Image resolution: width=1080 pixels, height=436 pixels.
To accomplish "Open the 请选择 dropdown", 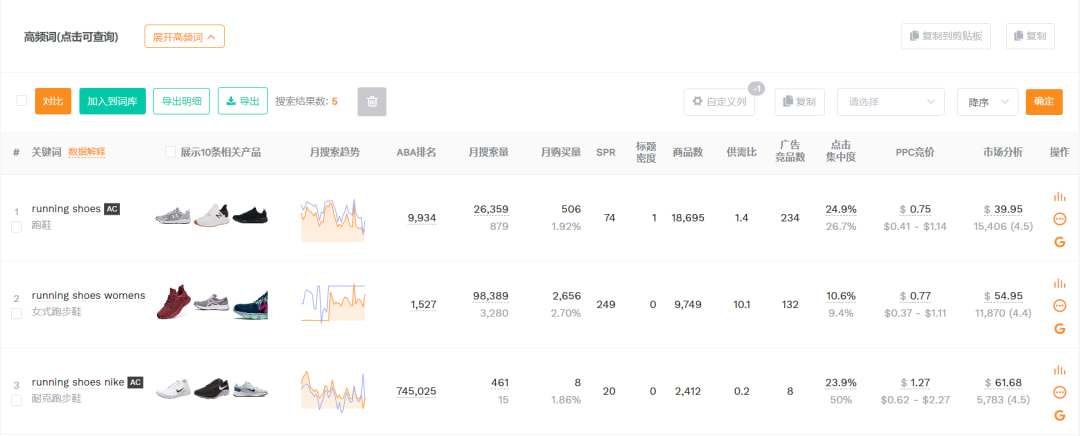I will tap(890, 101).
